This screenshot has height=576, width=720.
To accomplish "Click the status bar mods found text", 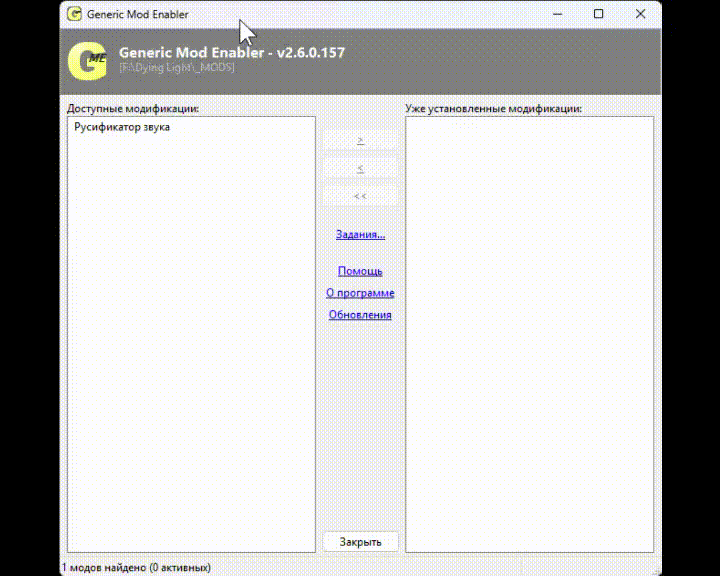I will (x=136, y=568).
